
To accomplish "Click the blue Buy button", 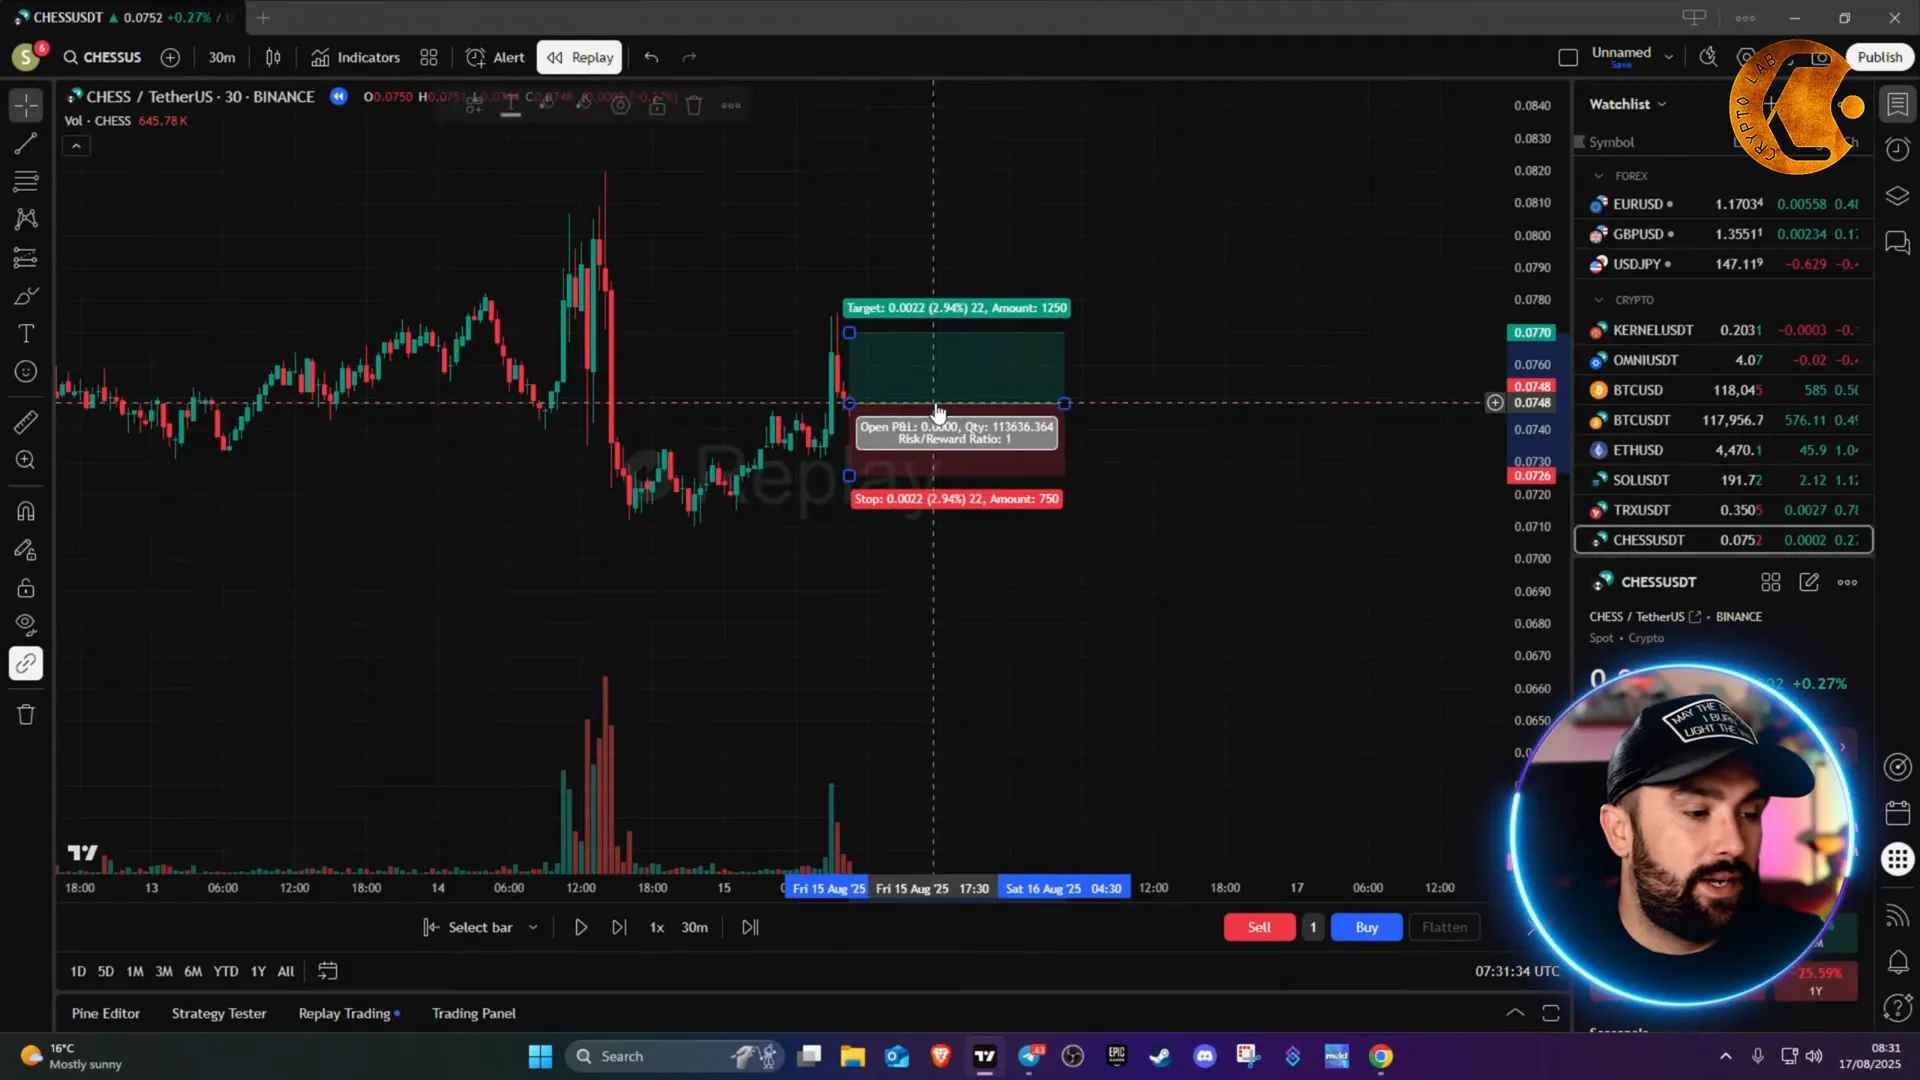I will coord(1366,927).
